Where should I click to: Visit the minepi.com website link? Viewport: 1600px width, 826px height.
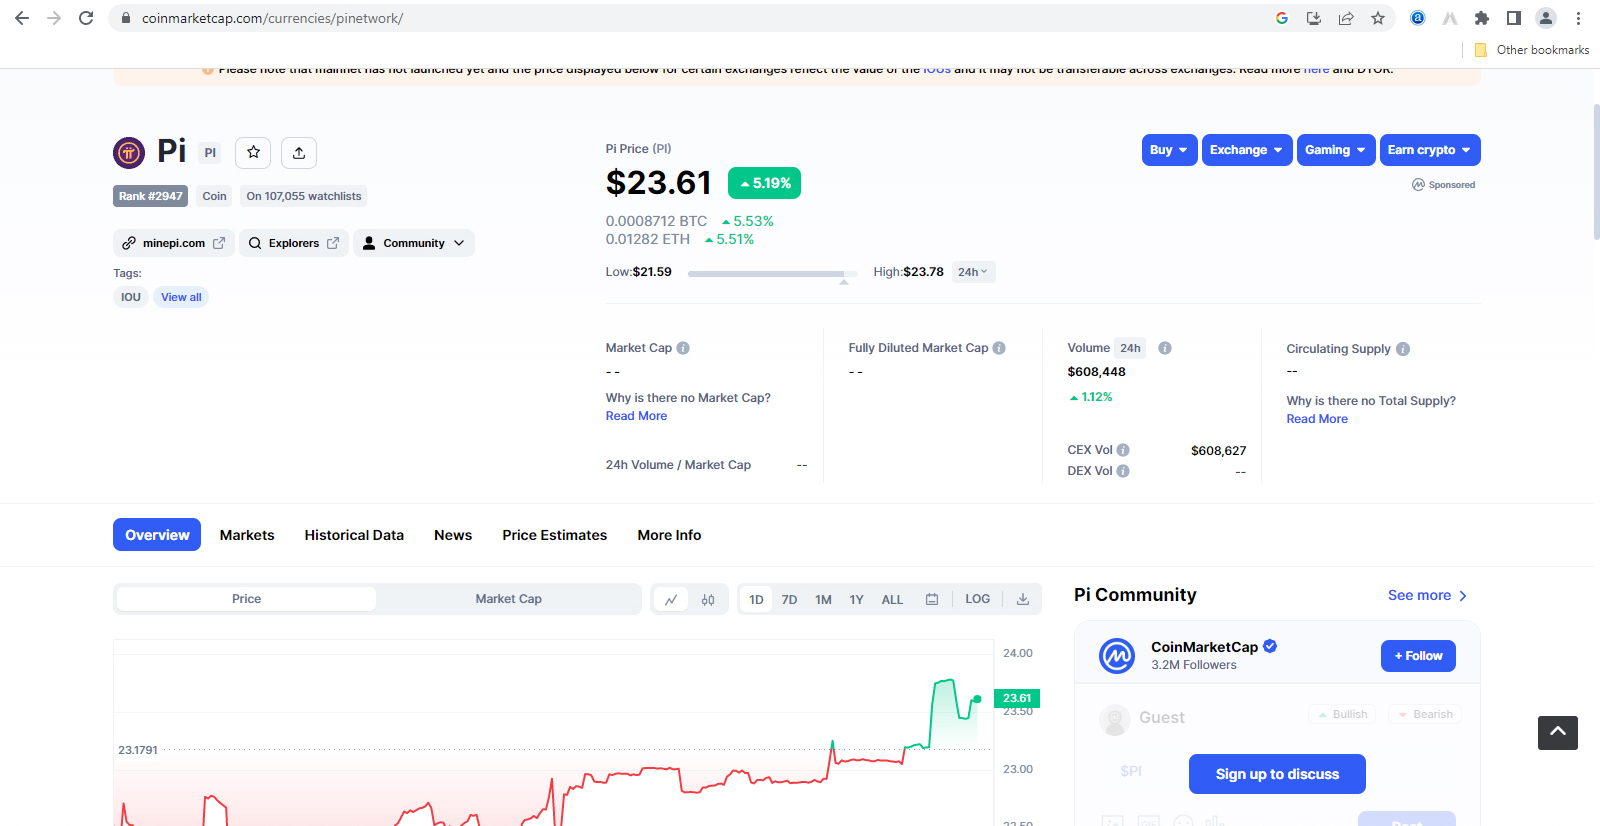coord(174,243)
